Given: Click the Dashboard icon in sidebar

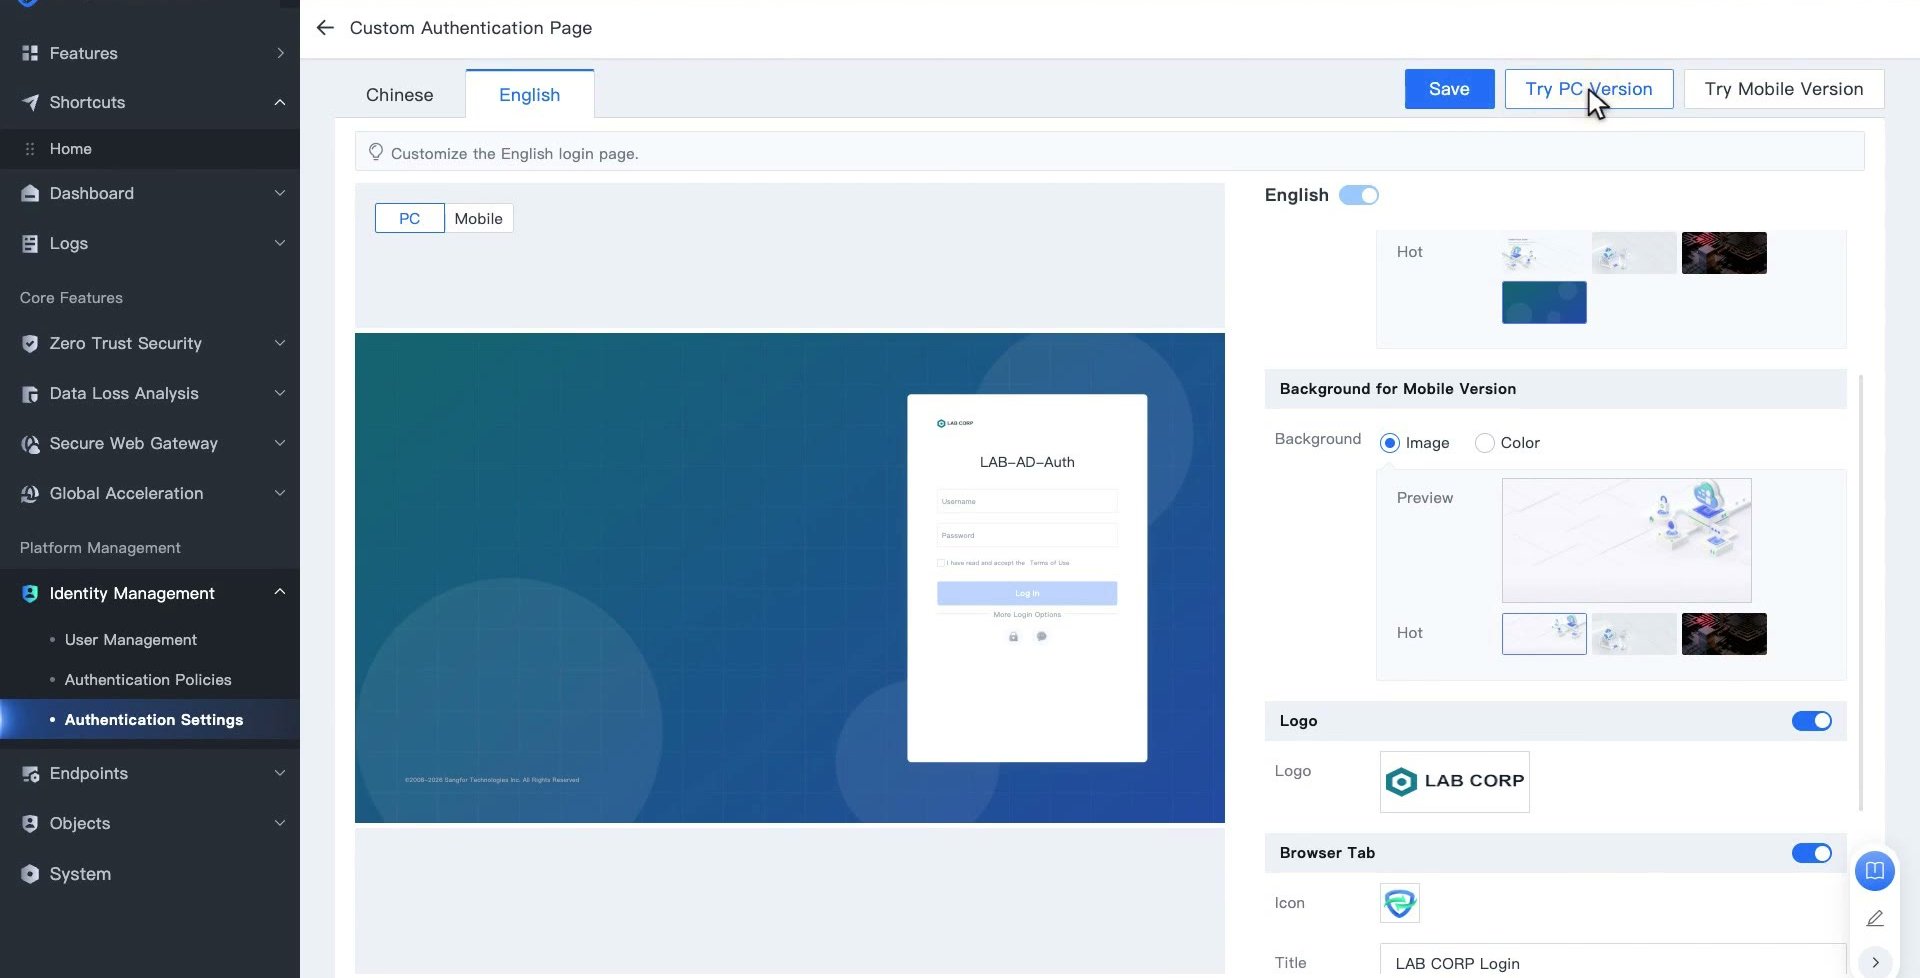Looking at the screenshot, I should click(x=30, y=193).
